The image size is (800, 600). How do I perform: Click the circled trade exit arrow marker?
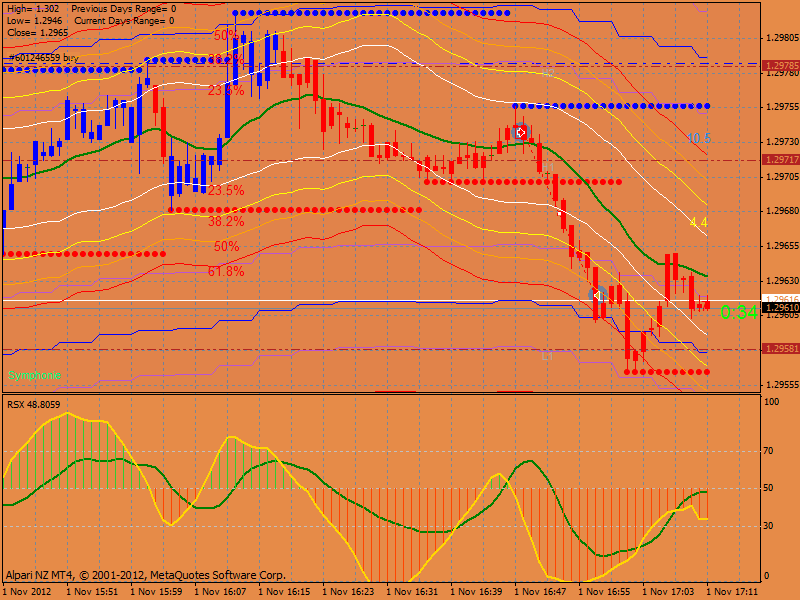pos(597,295)
